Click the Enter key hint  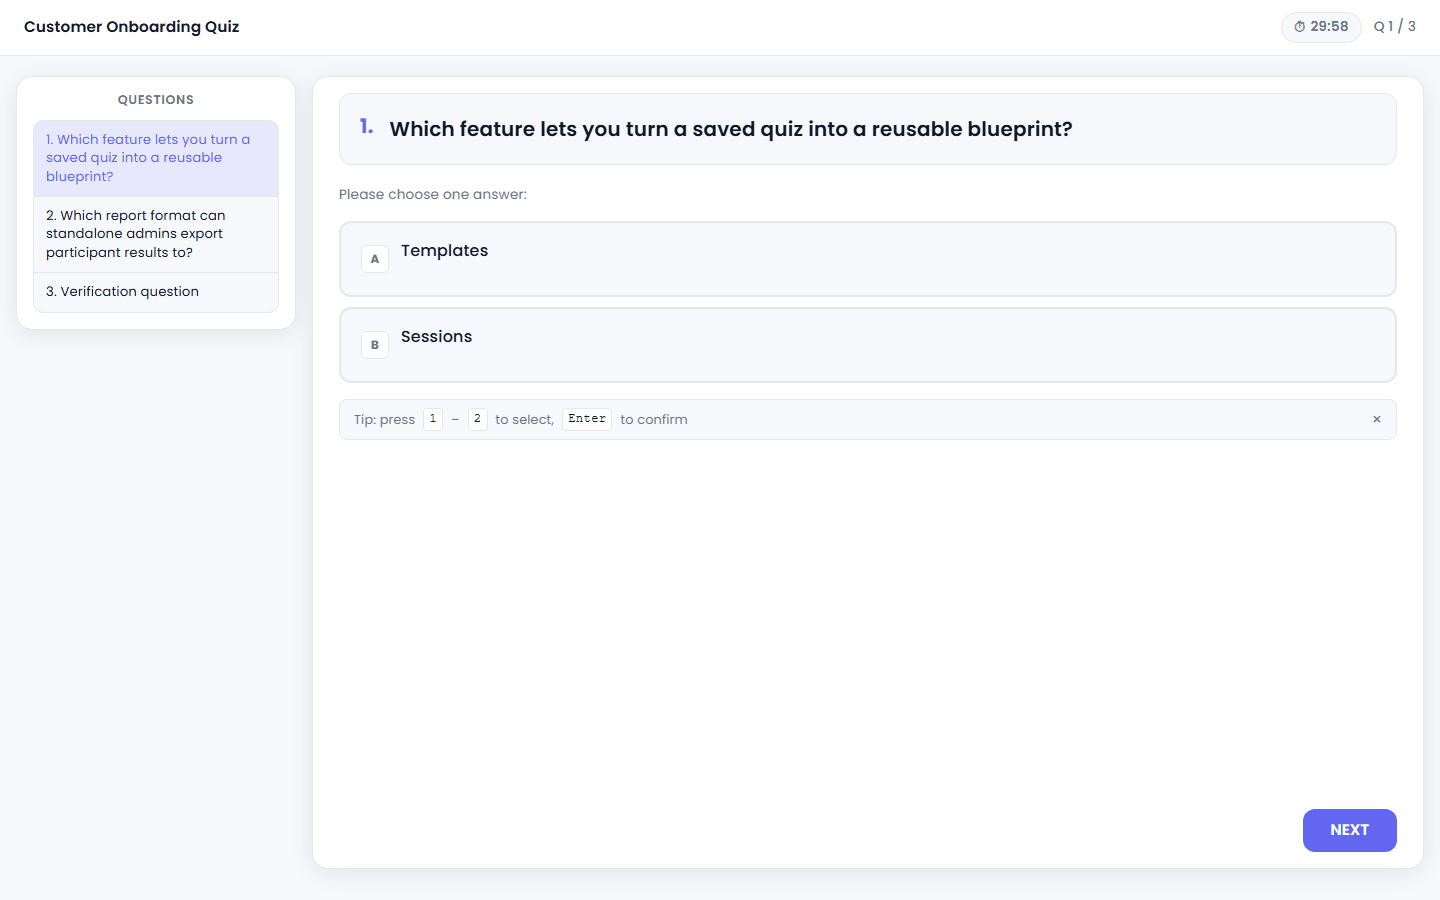[x=587, y=419]
